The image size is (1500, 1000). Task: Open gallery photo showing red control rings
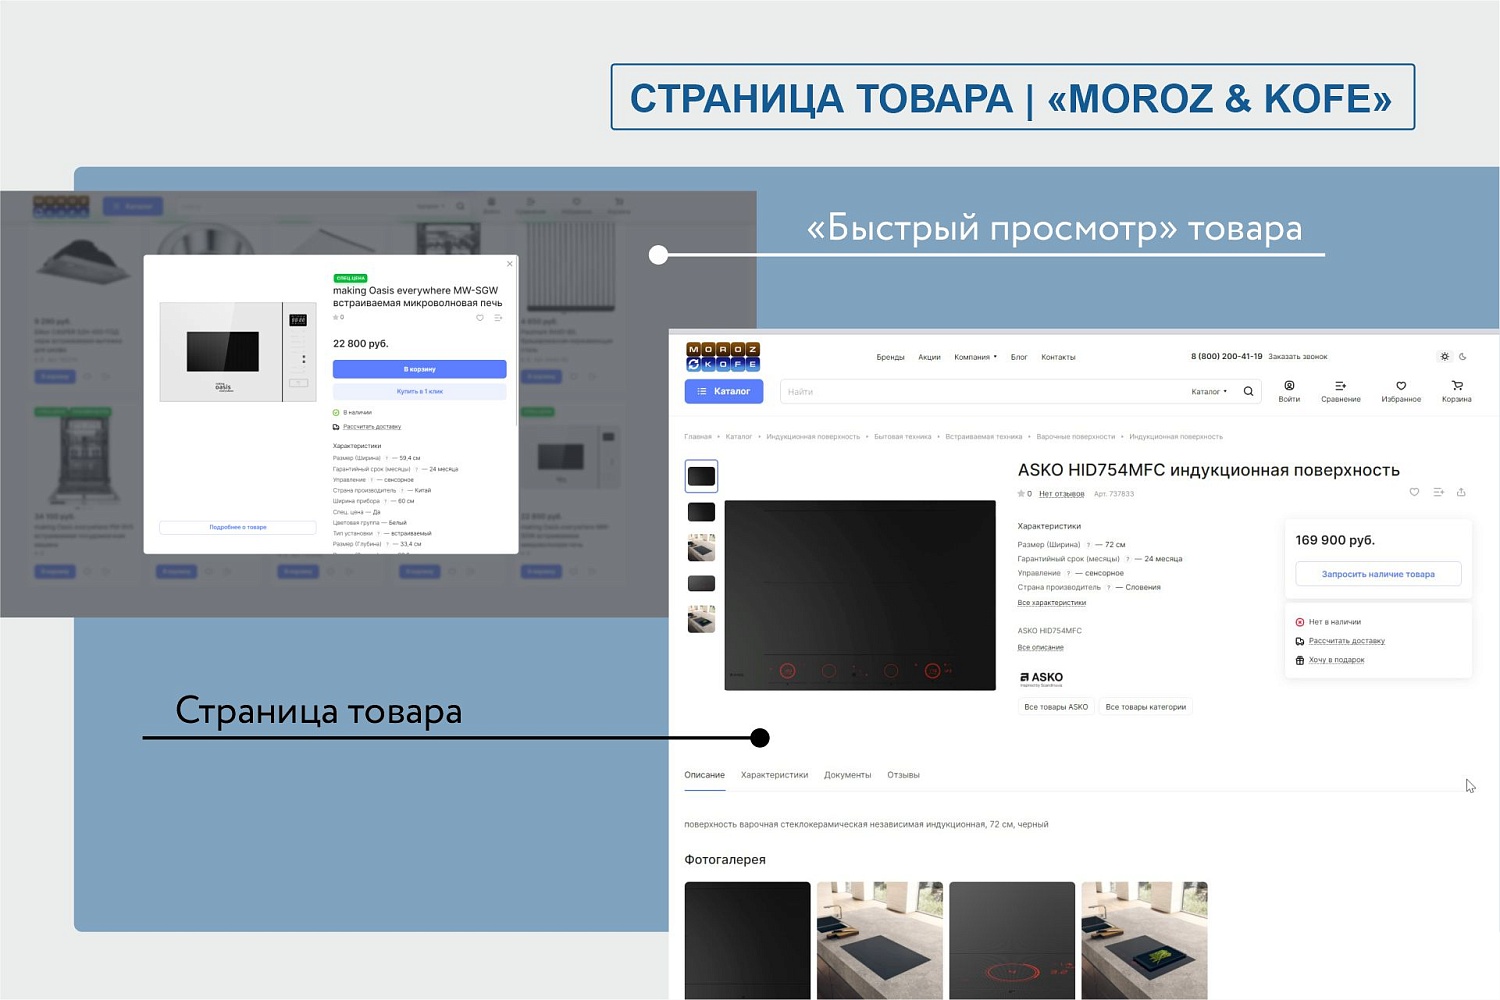tap(1012, 940)
